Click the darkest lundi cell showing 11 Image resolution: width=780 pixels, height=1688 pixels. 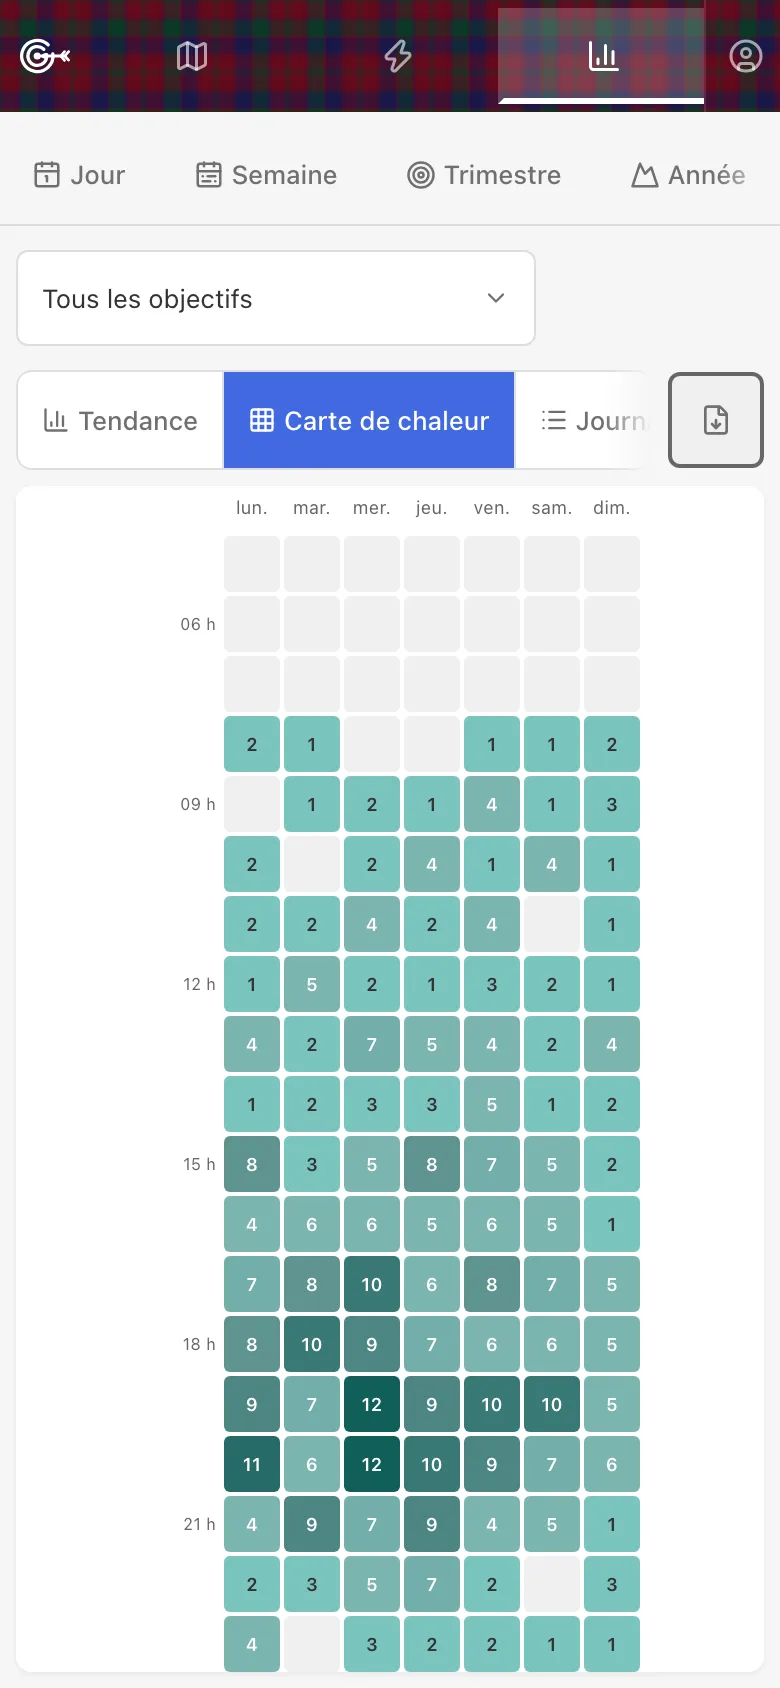252,1464
